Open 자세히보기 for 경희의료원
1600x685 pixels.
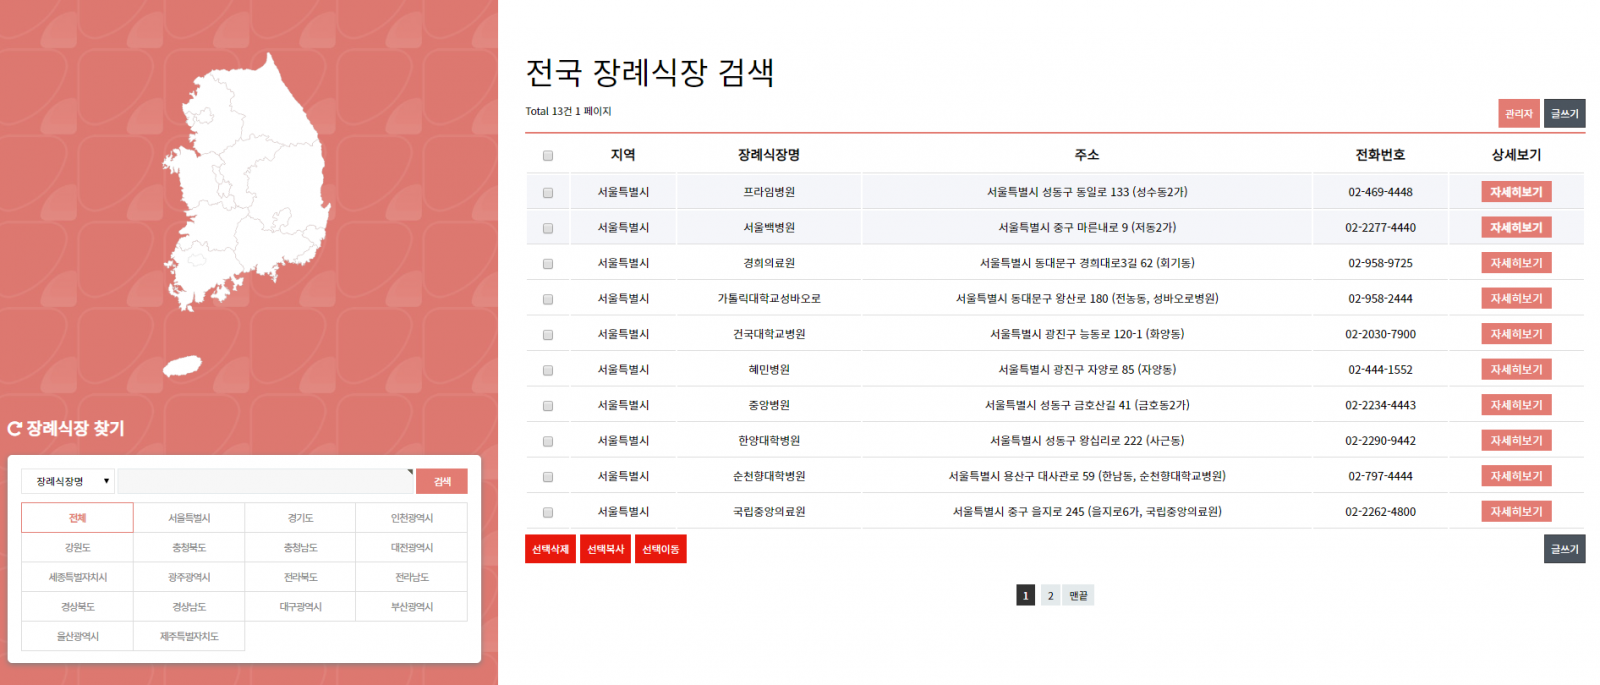click(x=1515, y=263)
